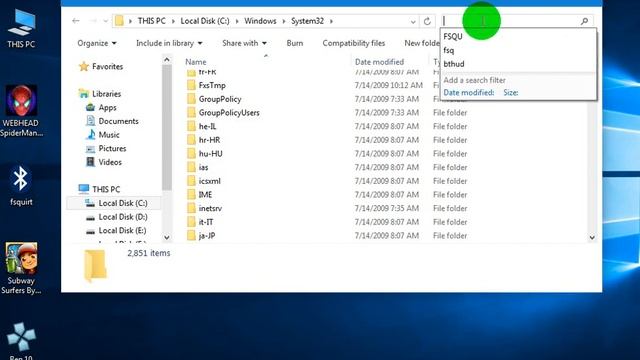The image size is (640, 360).
Task: Click the Pictures library icon
Action: (x=91, y=149)
